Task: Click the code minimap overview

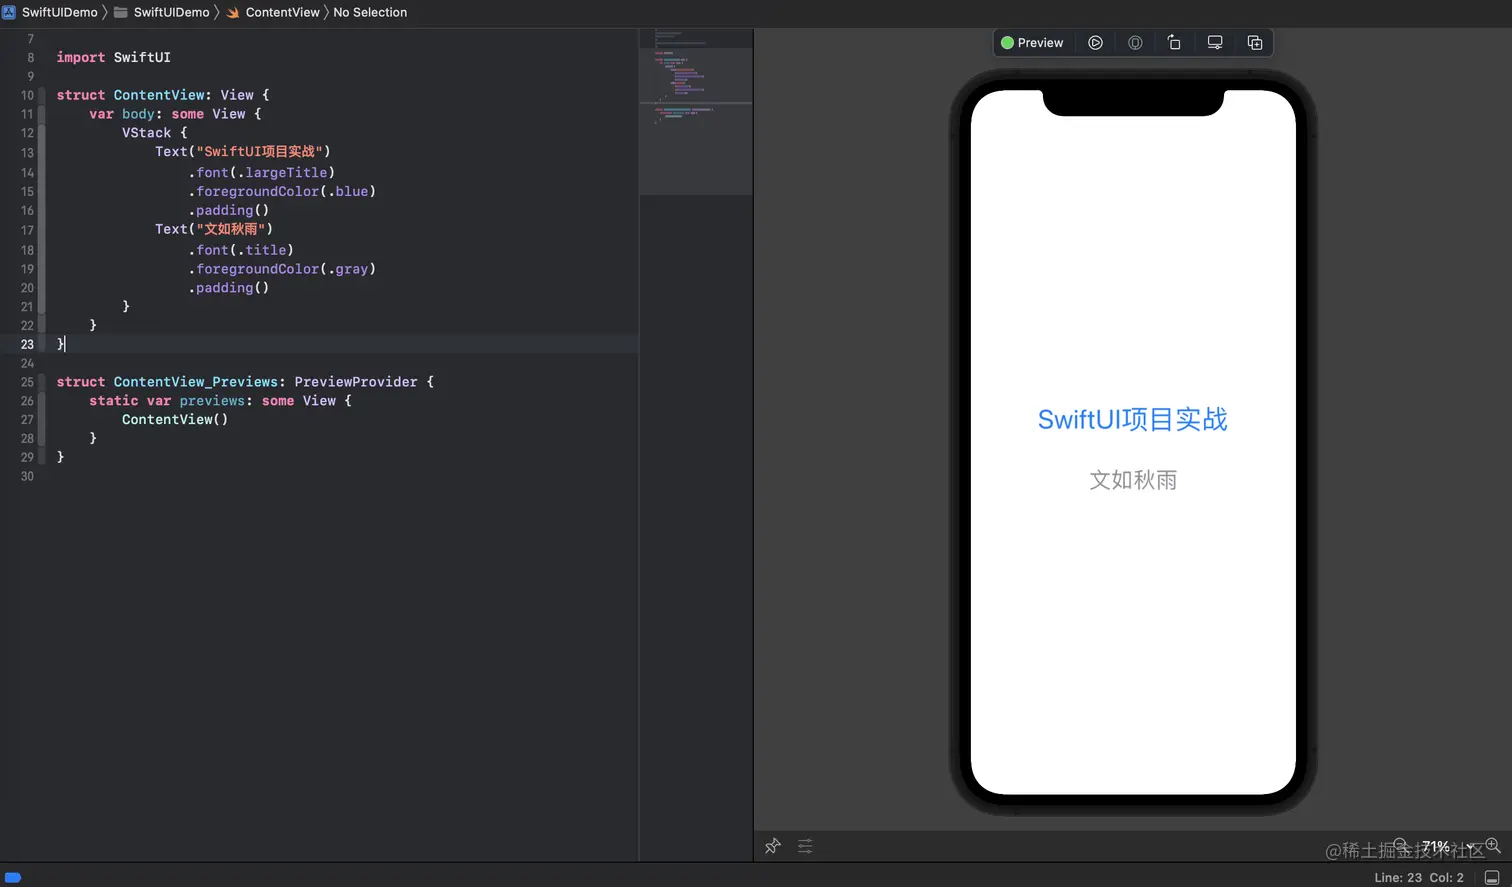Action: (696, 110)
